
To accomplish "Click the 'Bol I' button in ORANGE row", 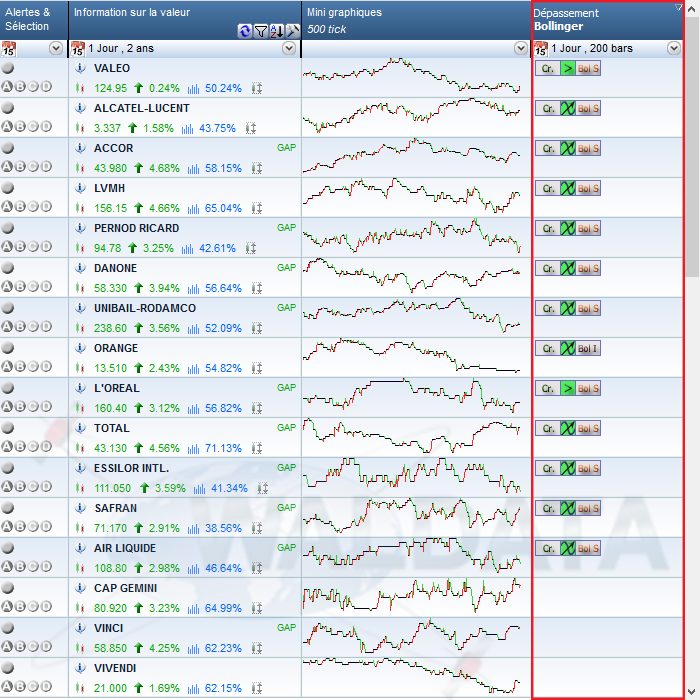I will click(588, 348).
